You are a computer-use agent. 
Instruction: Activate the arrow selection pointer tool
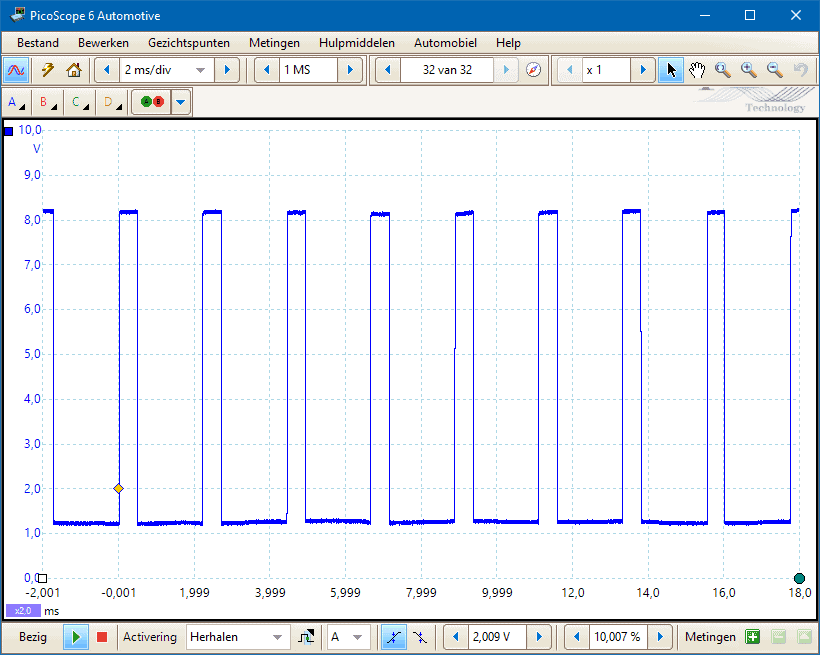(x=671, y=70)
